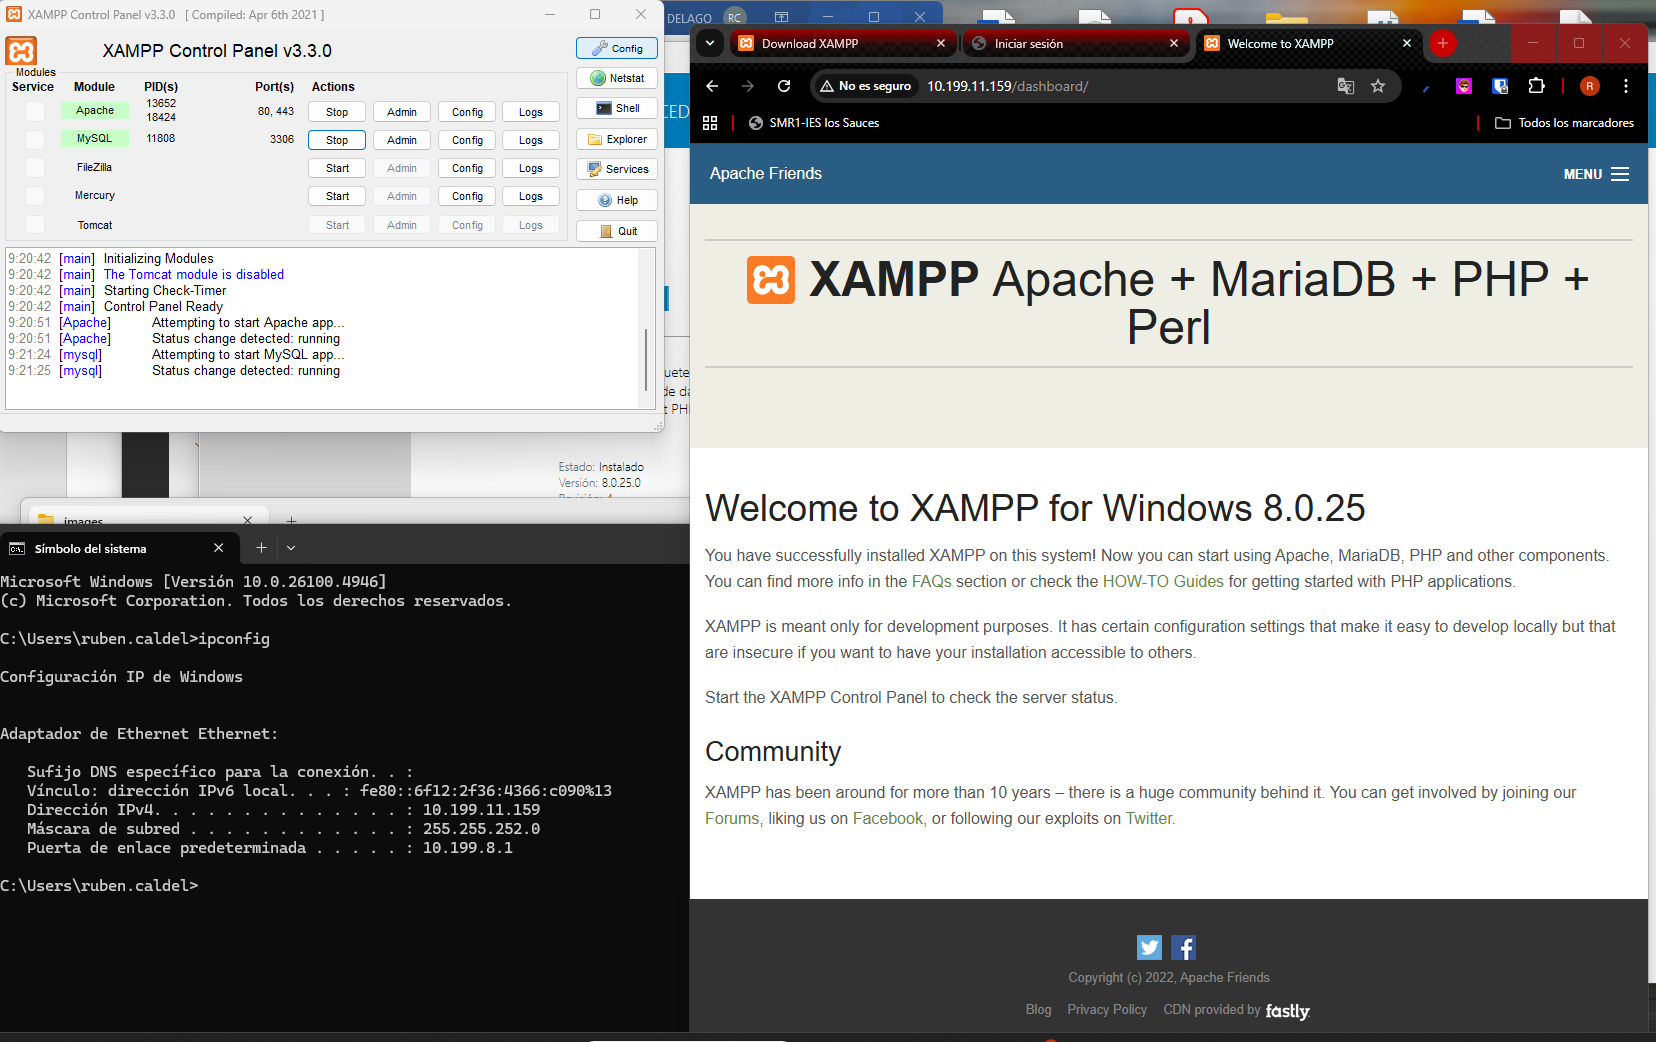Open the Blog footer link
The width and height of the screenshot is (1656, 1042).
[x=1038, y=1010]
